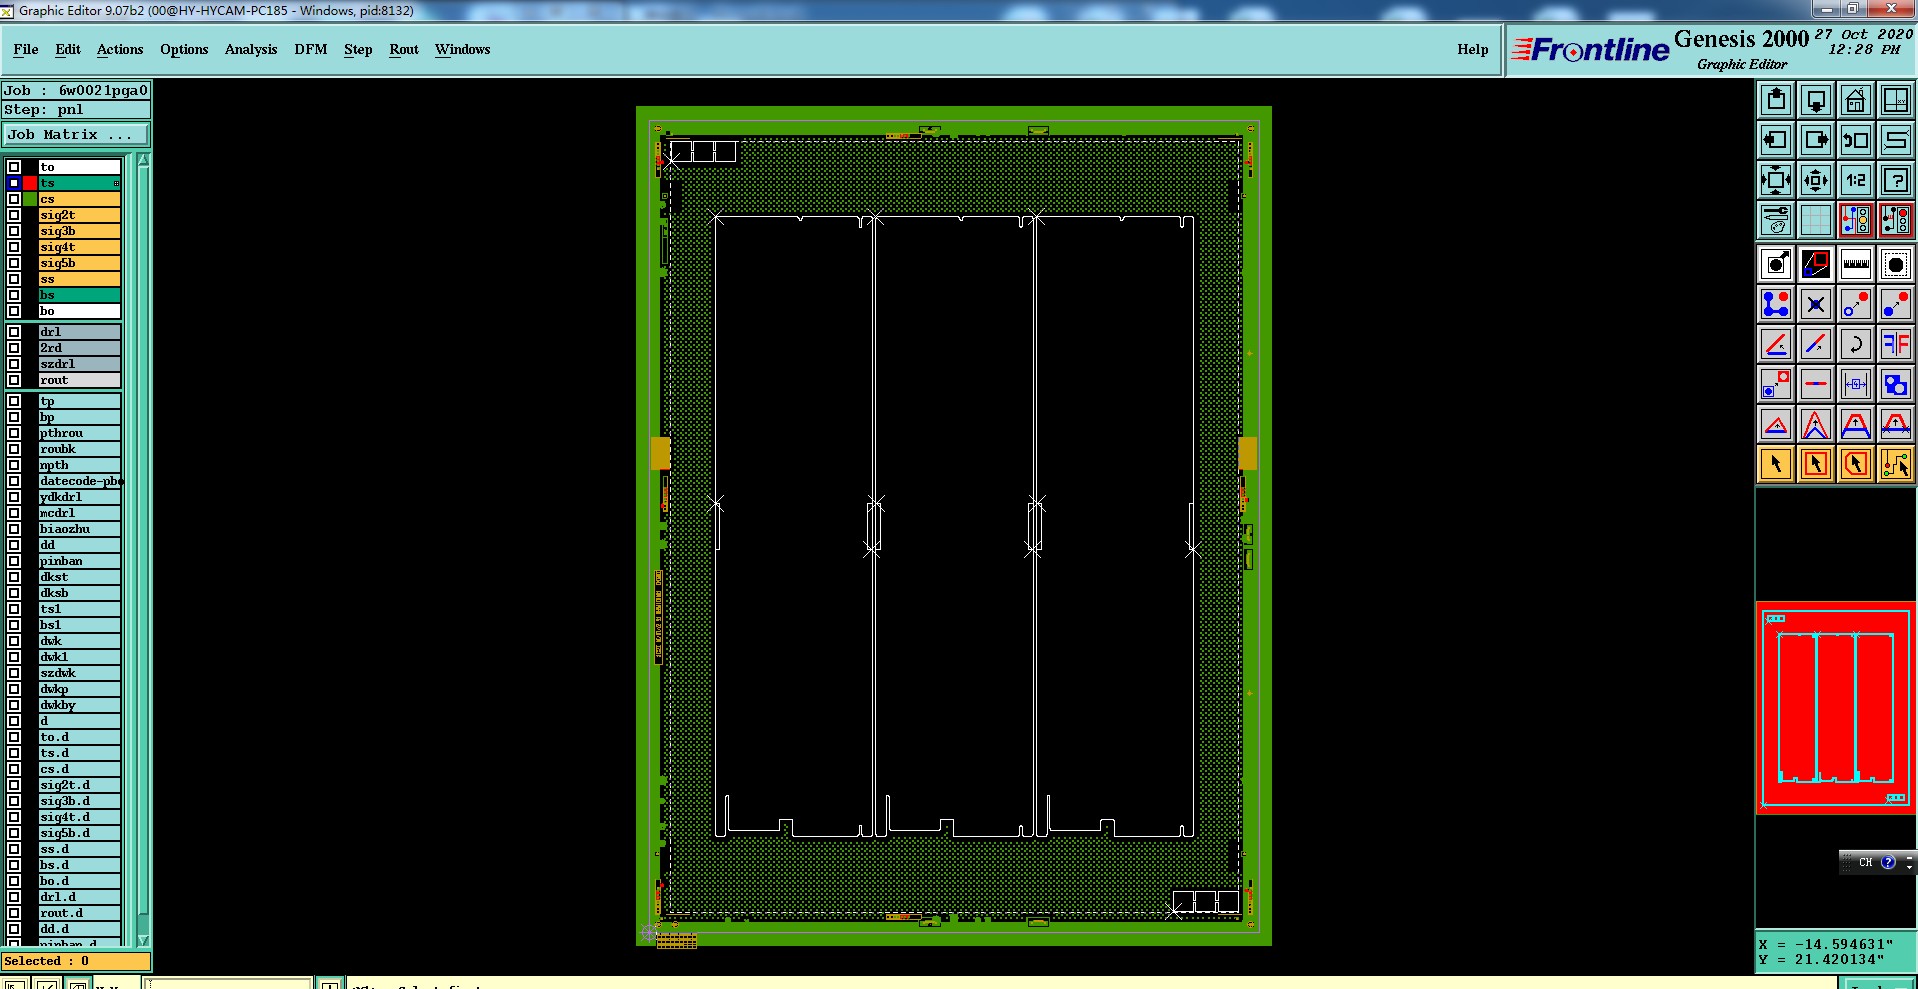
Task: Open the Help menu
Action: point(1472,50)
